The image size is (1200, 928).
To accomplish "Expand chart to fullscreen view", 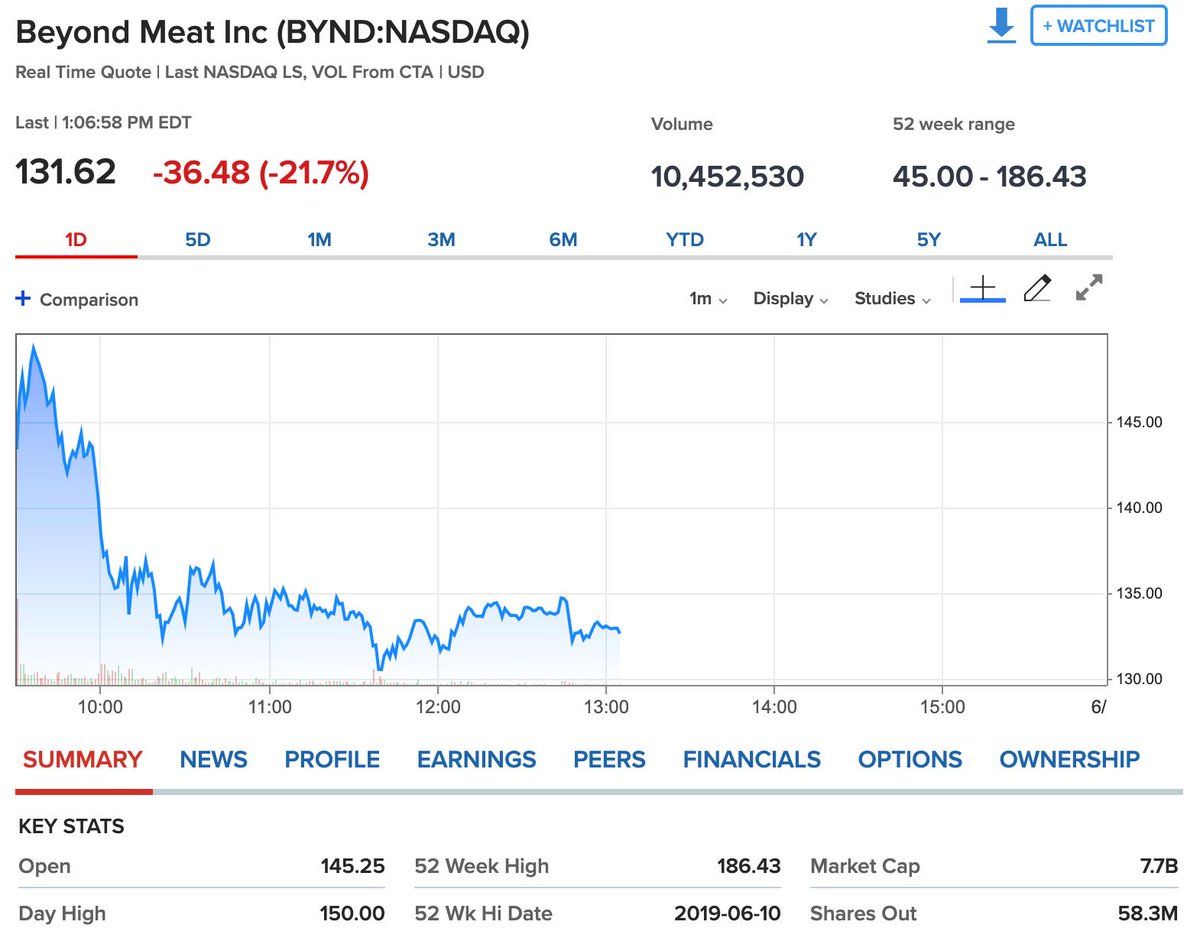I will click(x=1089, y=288).
